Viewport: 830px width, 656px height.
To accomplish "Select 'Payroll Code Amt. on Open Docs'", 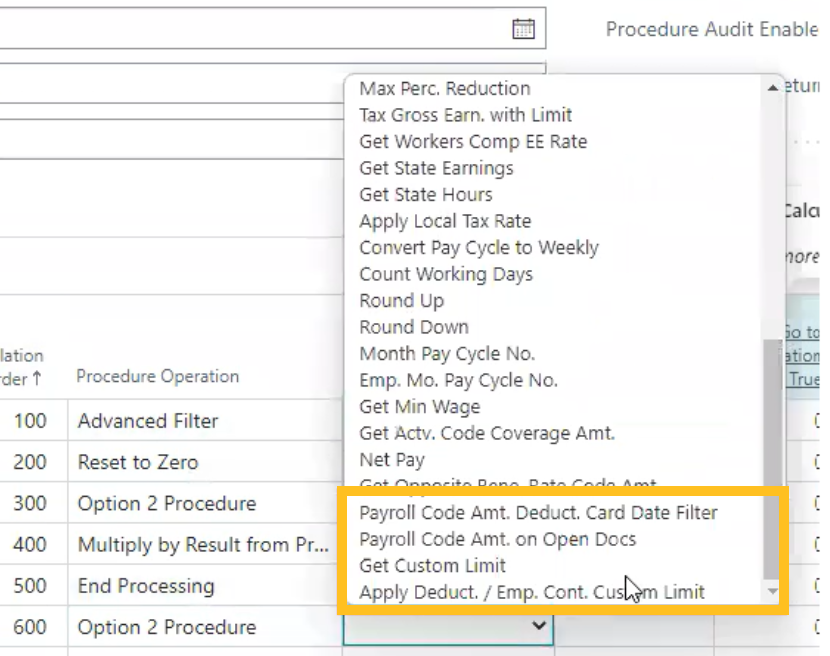I will tap(498, 539).
